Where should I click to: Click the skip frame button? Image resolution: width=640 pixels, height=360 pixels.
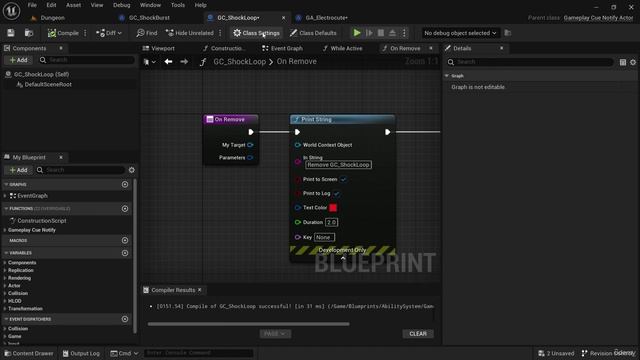click(x=369, y=33)
